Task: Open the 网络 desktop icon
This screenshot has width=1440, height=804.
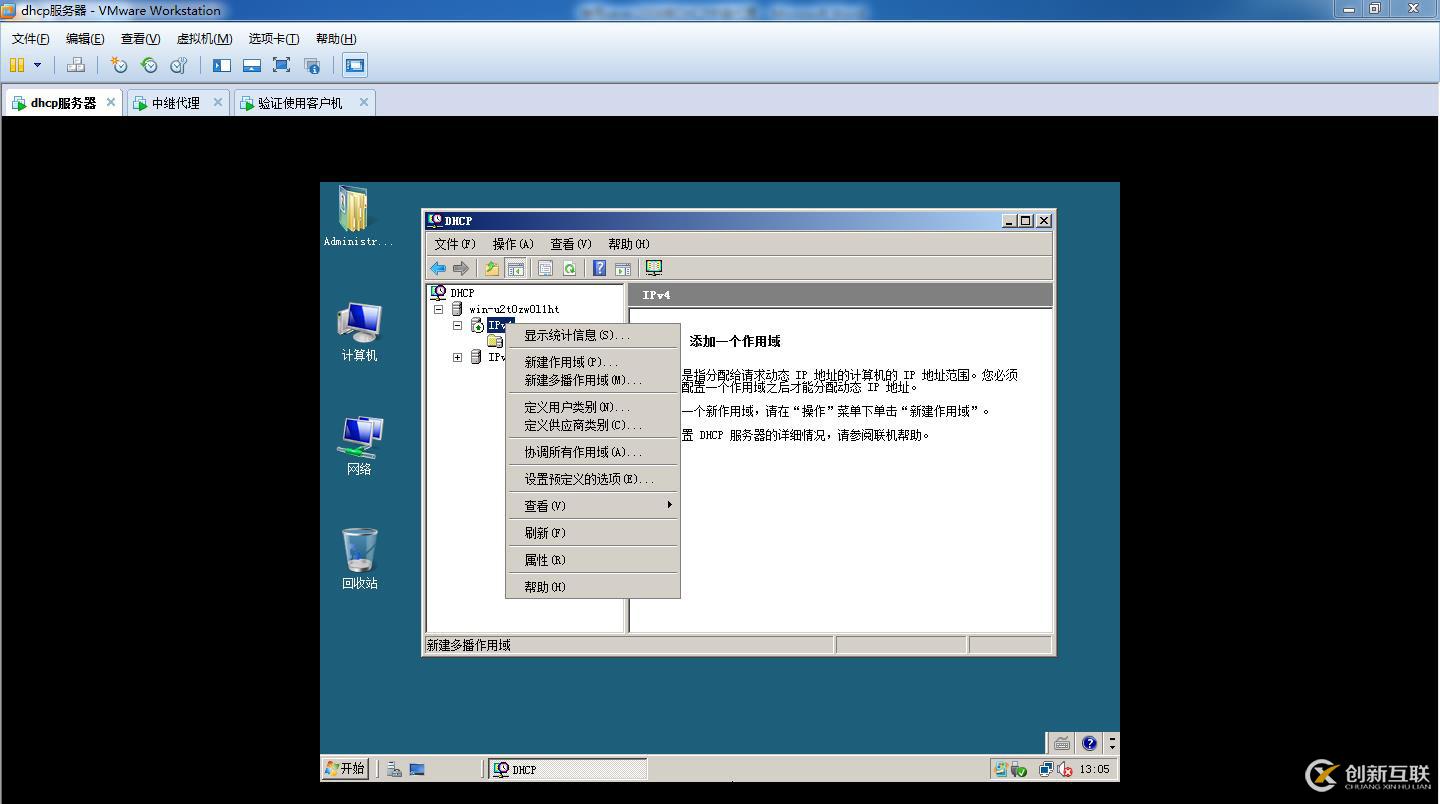Action: [359, 446]
